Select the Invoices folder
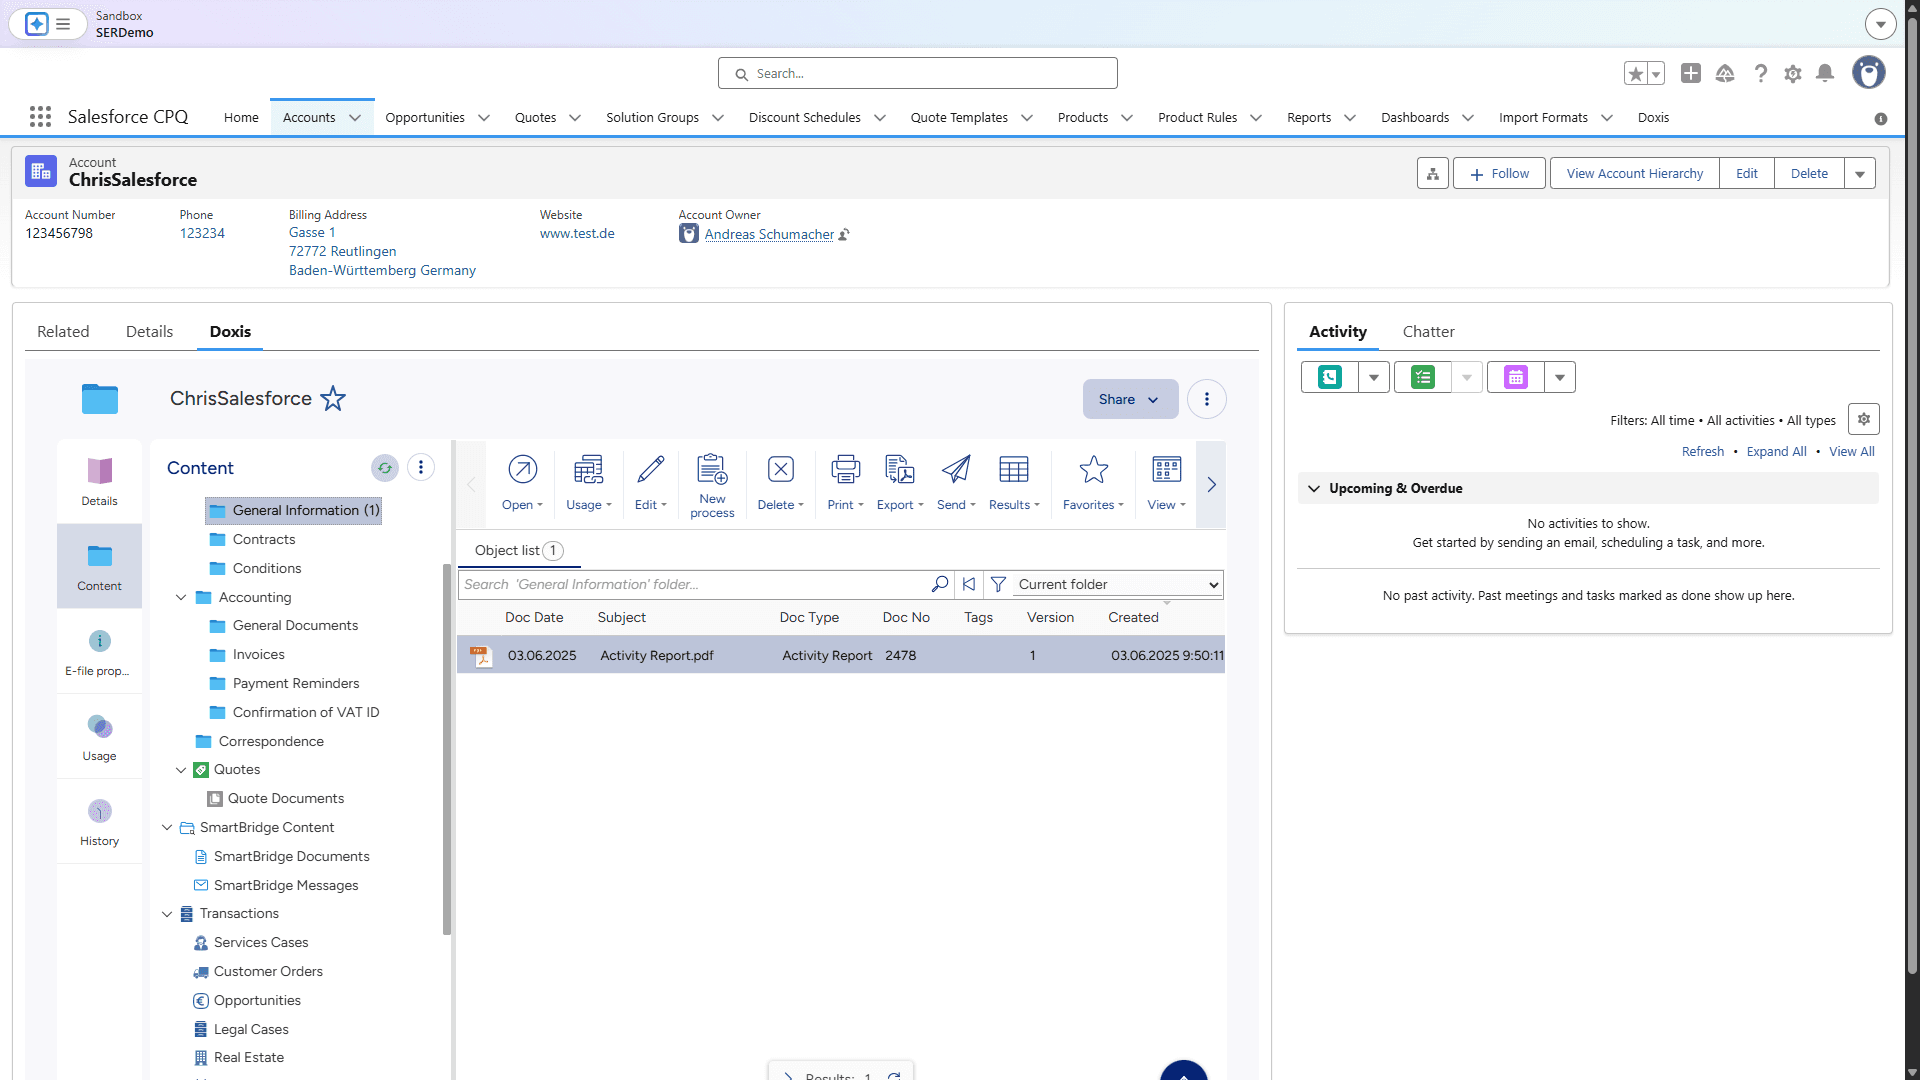 click(x=258, y=654)
